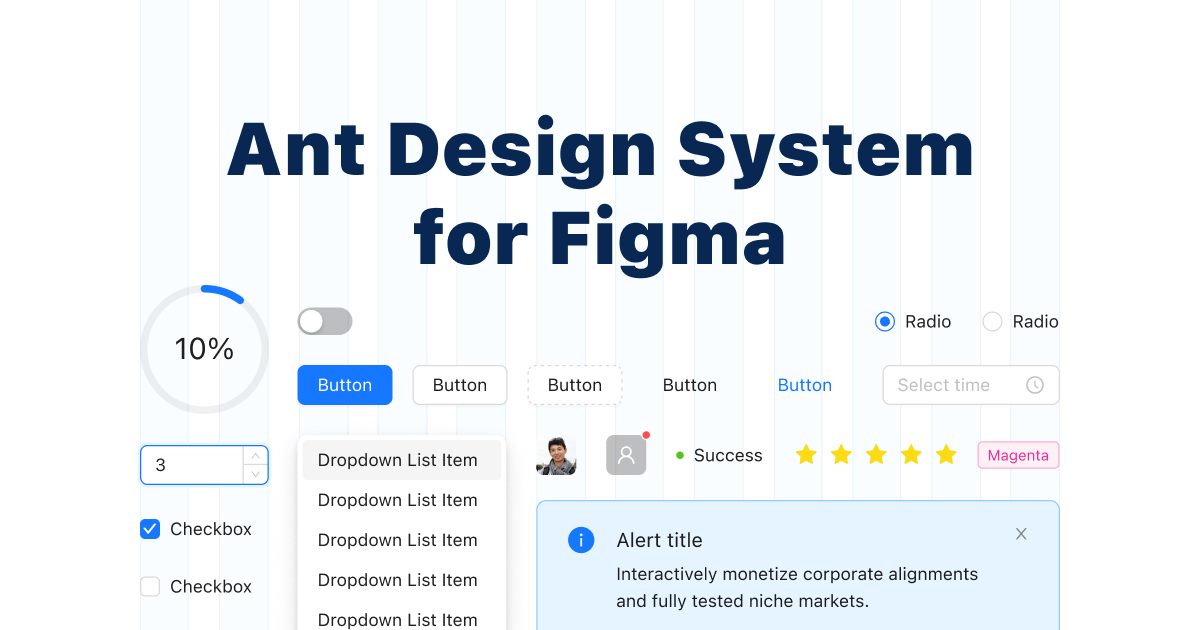Select the unselected Radio button

pos(992,321)
